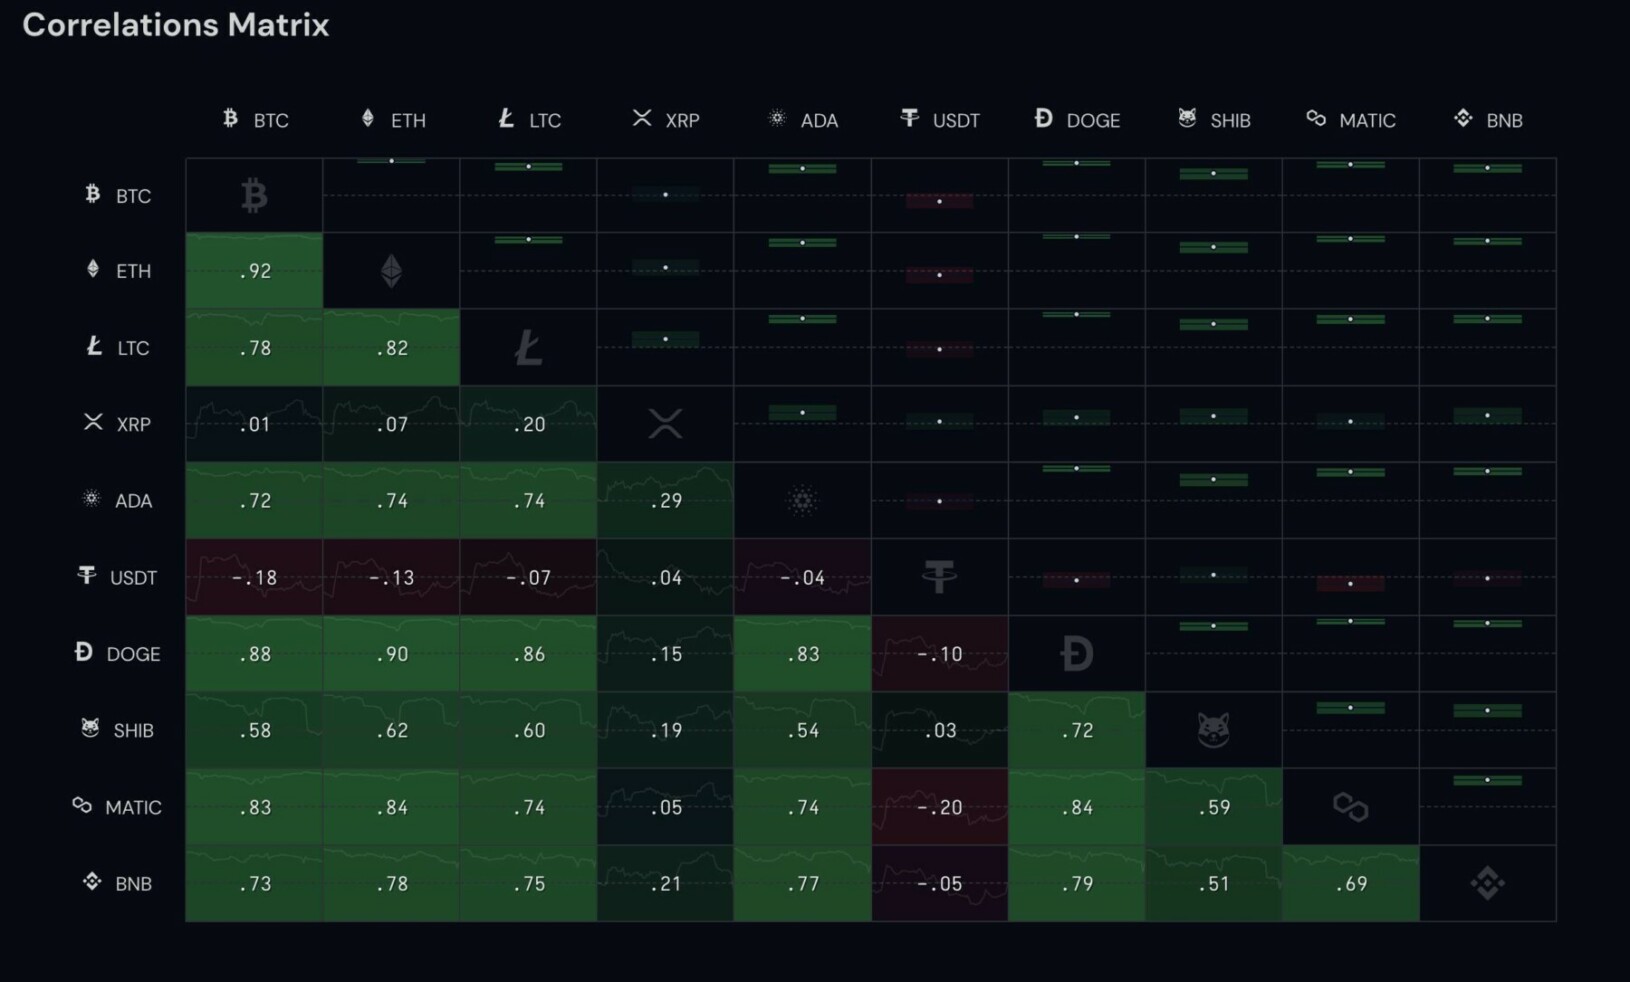The width and height of the screenshot is (1630, 982).
Task: Click the Litecoin icon in the row header
Action: 93,347
